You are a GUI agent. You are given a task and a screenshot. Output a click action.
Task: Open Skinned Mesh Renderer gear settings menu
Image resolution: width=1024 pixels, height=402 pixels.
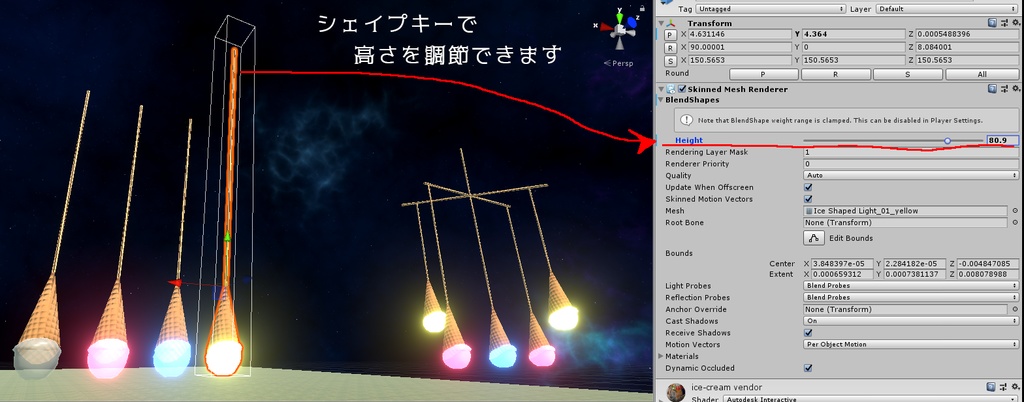pos(1016,89)
